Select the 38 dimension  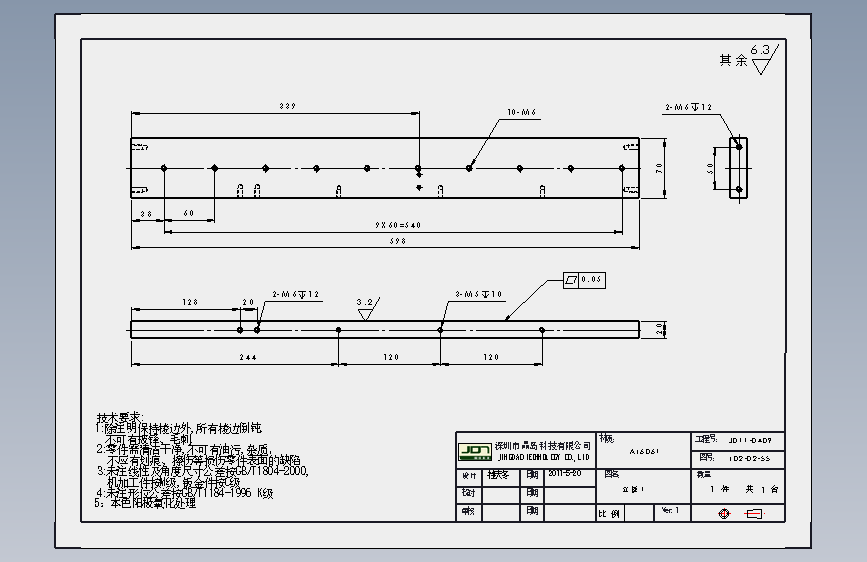click(146, 214)
